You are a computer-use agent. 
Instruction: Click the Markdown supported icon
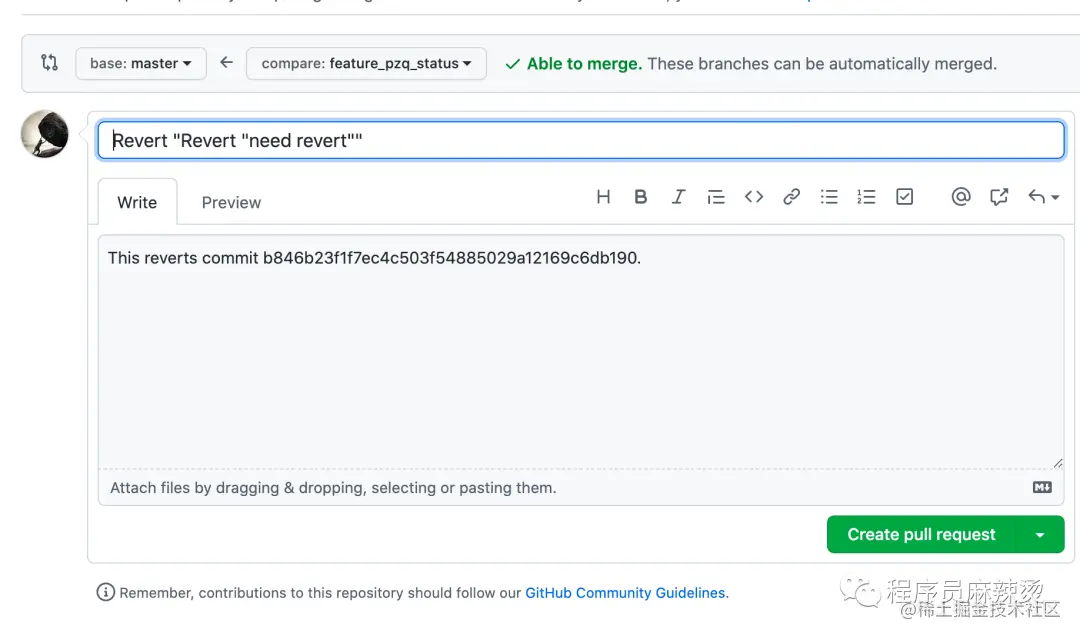click(1042, 488)
